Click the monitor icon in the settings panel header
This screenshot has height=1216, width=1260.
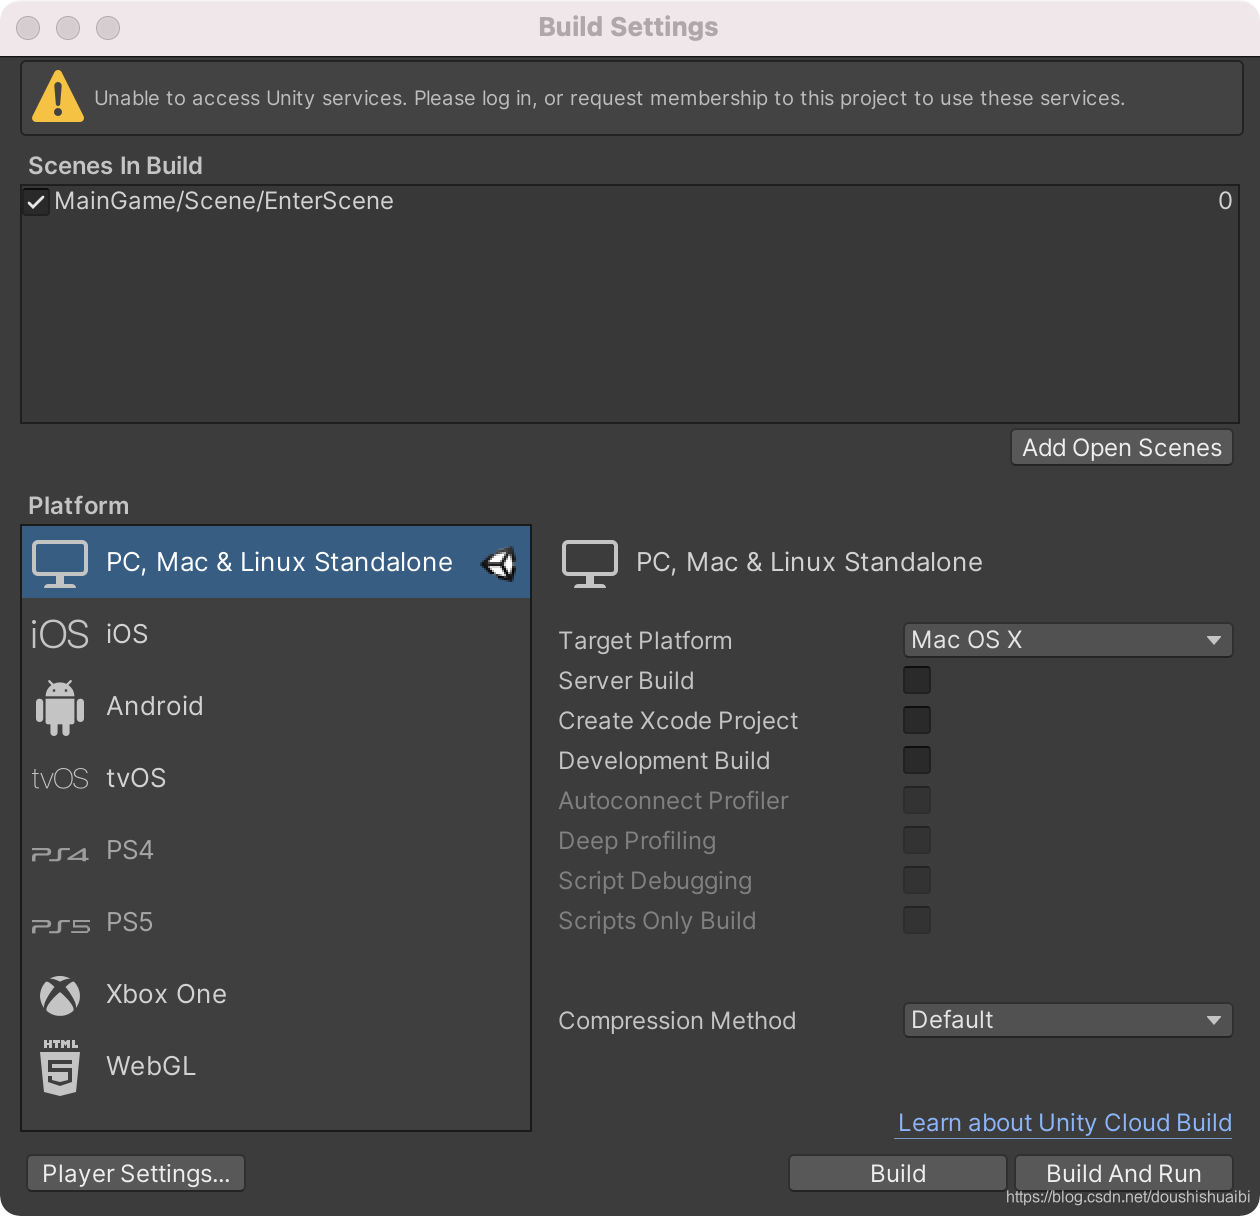590,564
